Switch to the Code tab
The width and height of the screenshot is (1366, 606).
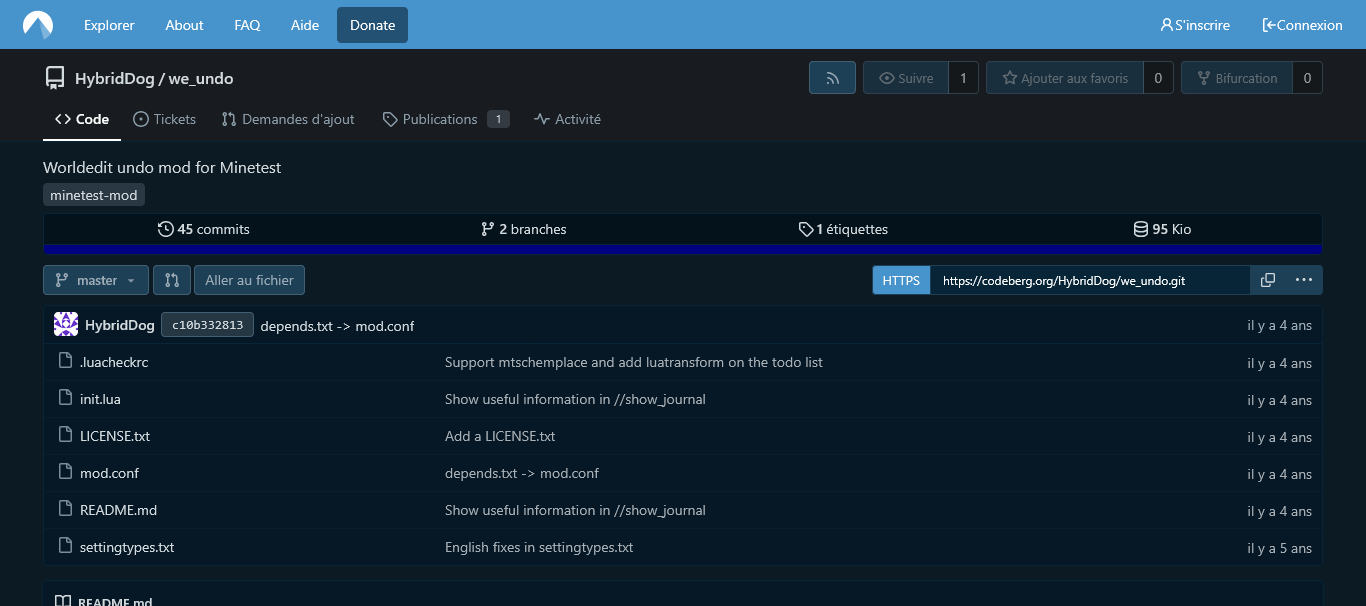pos(82,119)
